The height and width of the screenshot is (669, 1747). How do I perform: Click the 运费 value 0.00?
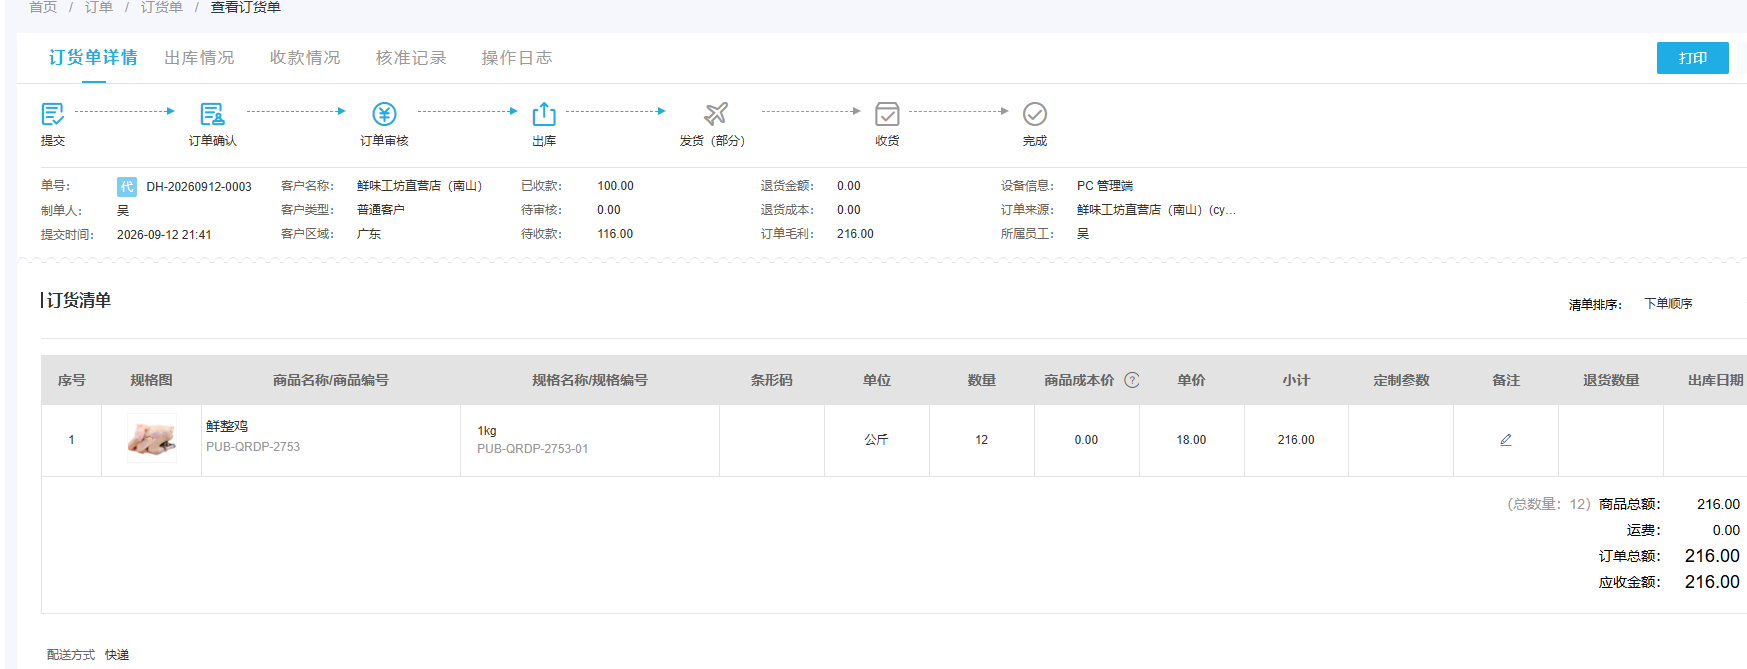tap(1726, 530)
